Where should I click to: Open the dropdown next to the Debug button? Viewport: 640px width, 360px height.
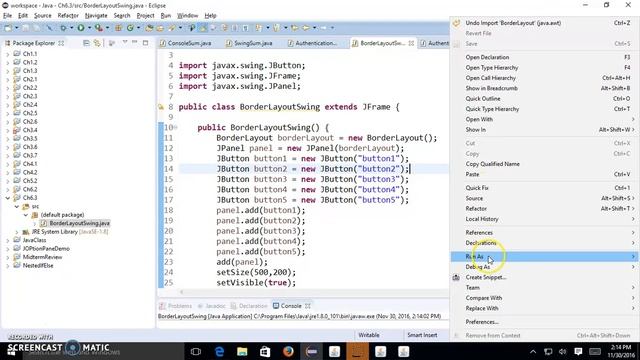[x=71, y=28]
